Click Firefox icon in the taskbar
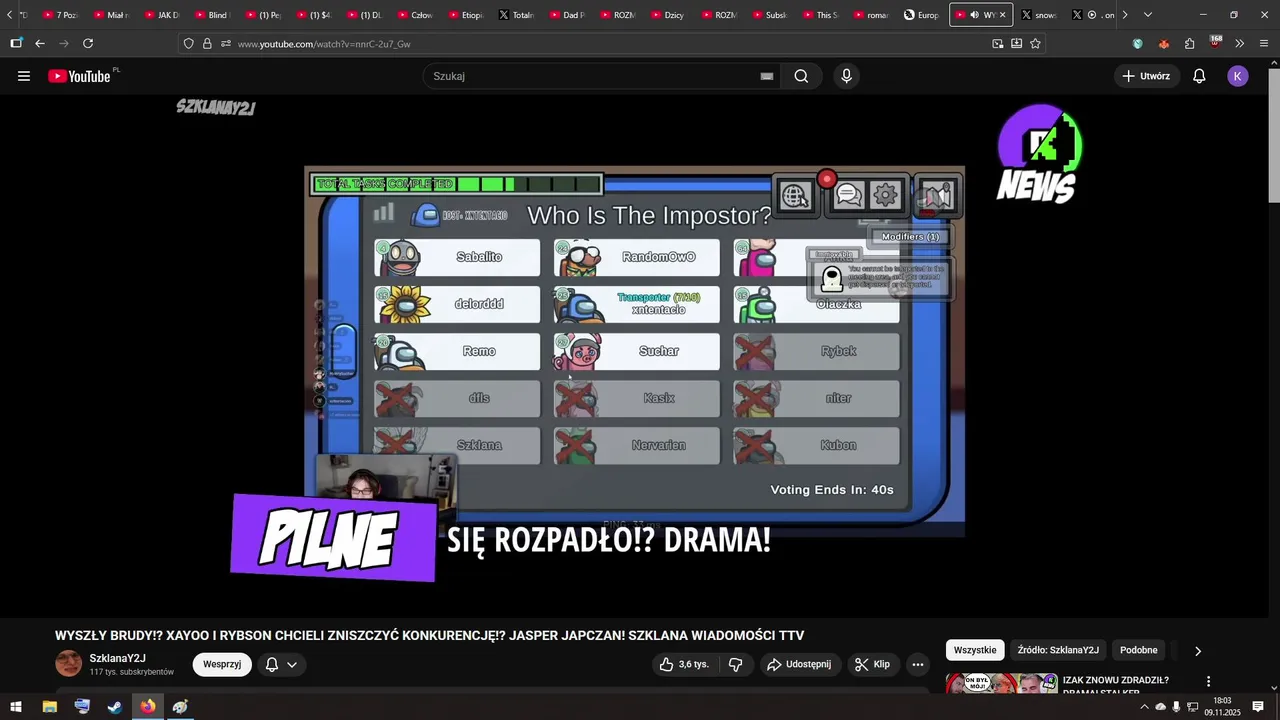This screenshot has width=1280, height=720. click(x=148, y=707)
